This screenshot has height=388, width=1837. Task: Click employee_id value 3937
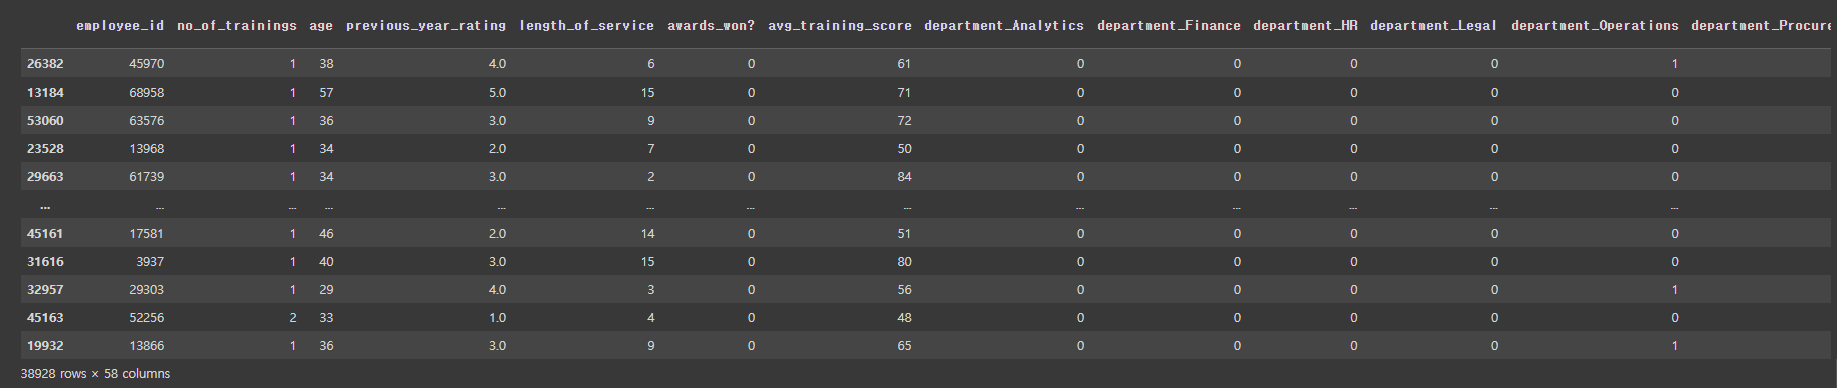(150, 261)
